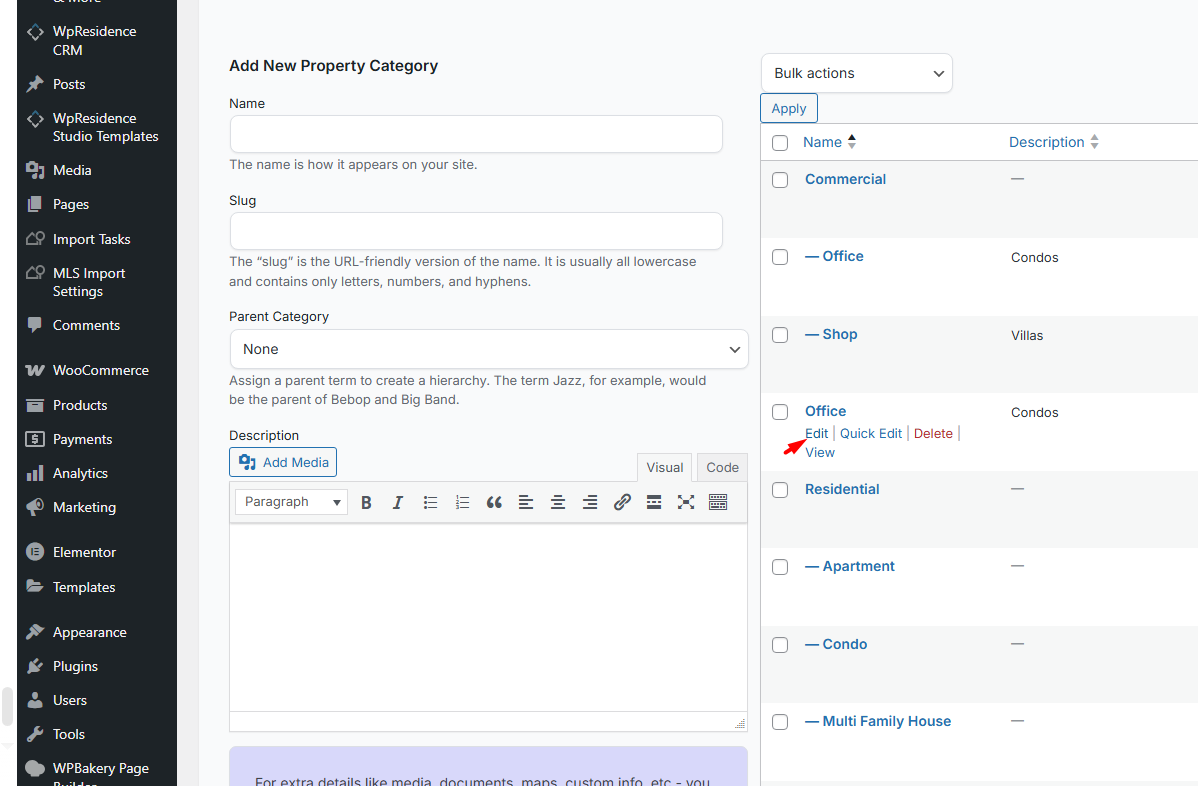Screen dimensions: 1198x786
Task: Insert a numbered list in editor
Action: [x=462, y=502]
